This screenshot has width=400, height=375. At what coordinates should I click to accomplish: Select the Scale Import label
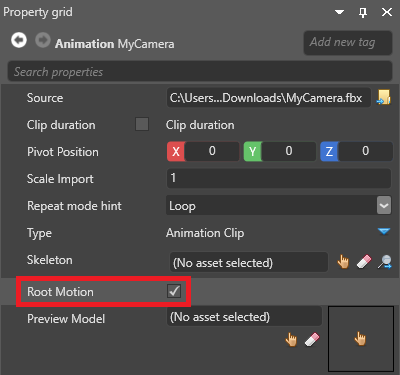60,179
